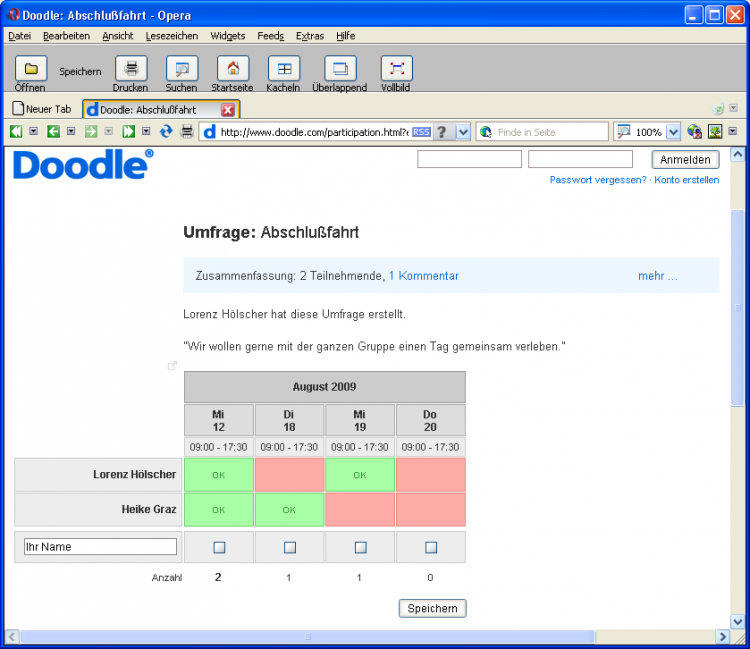Open the Hilfe menu

[x=345, y=36]
